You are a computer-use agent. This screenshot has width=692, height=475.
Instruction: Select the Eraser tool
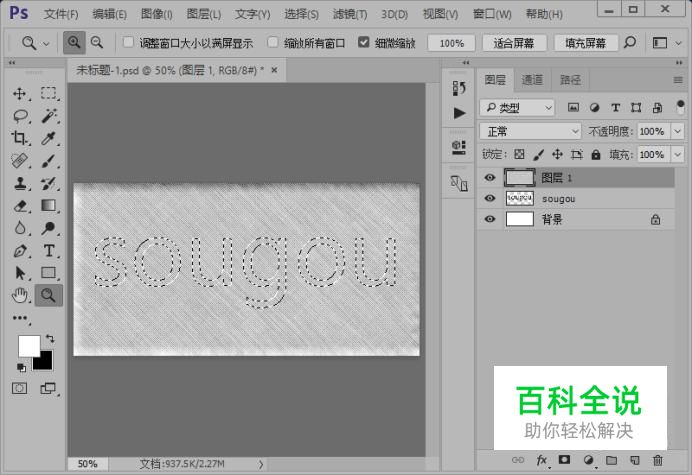(19, 206)
